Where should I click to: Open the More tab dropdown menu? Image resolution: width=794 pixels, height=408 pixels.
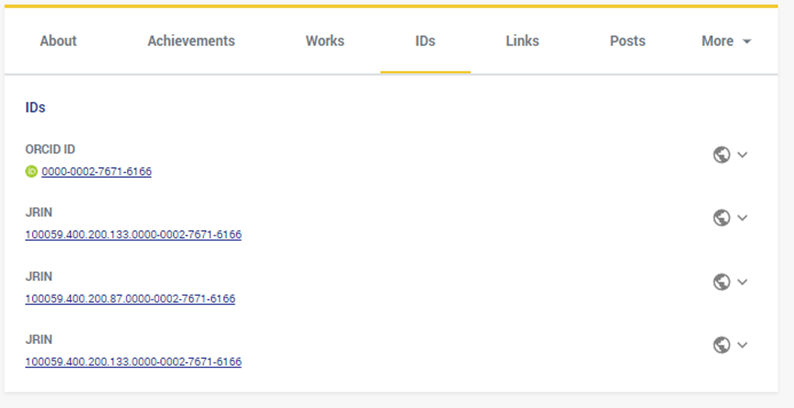[726, 41]
